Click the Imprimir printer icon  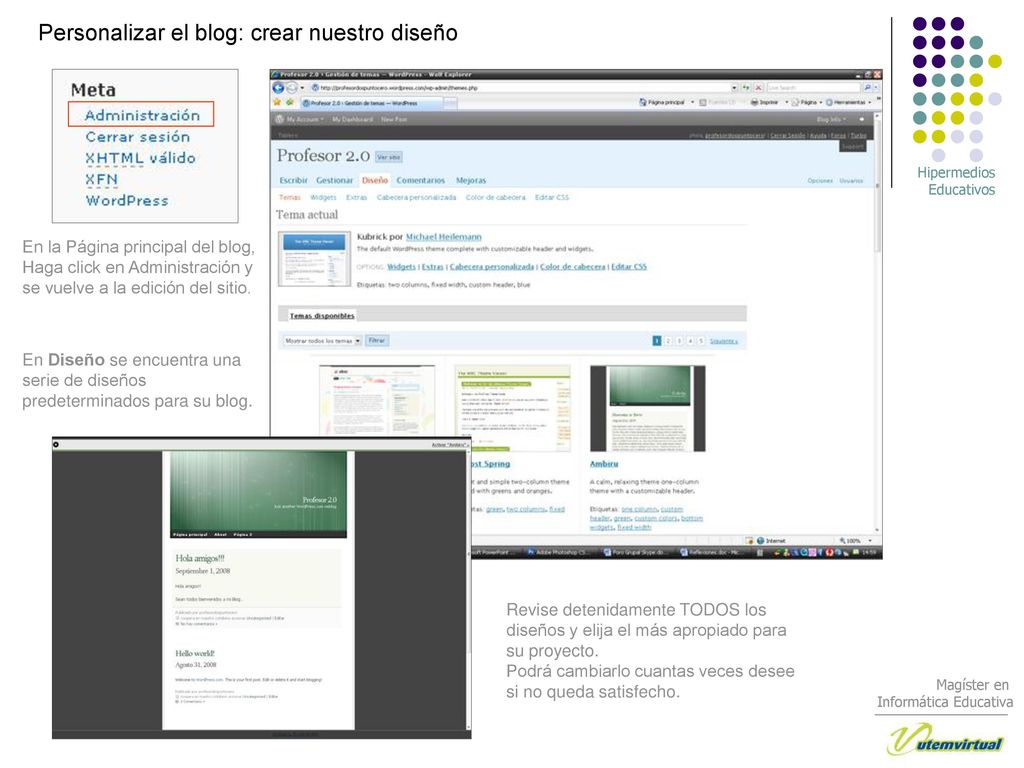tap(754, 103)
